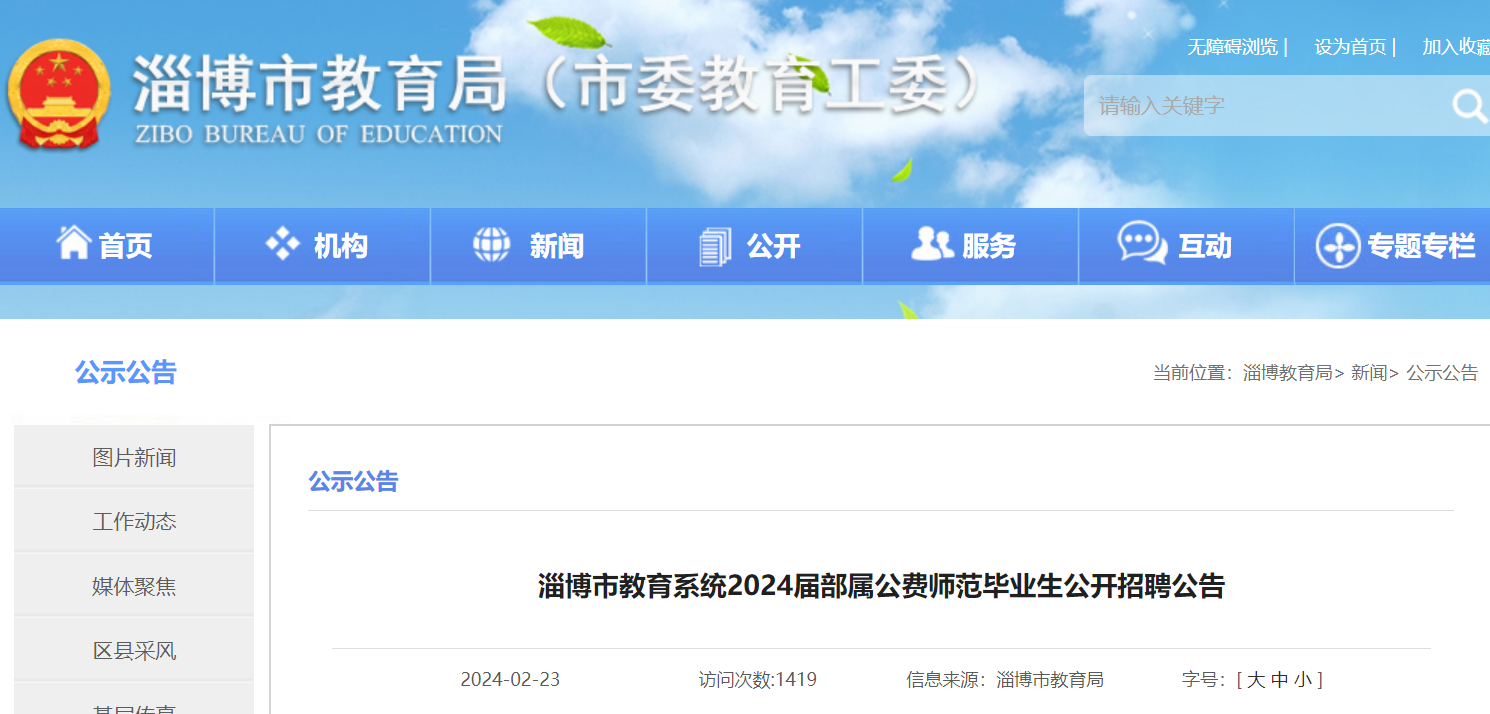The image size is (1490, 714).
Task: Click the 新闻 breadcrumb link
Action: (x=1368, y=373)
